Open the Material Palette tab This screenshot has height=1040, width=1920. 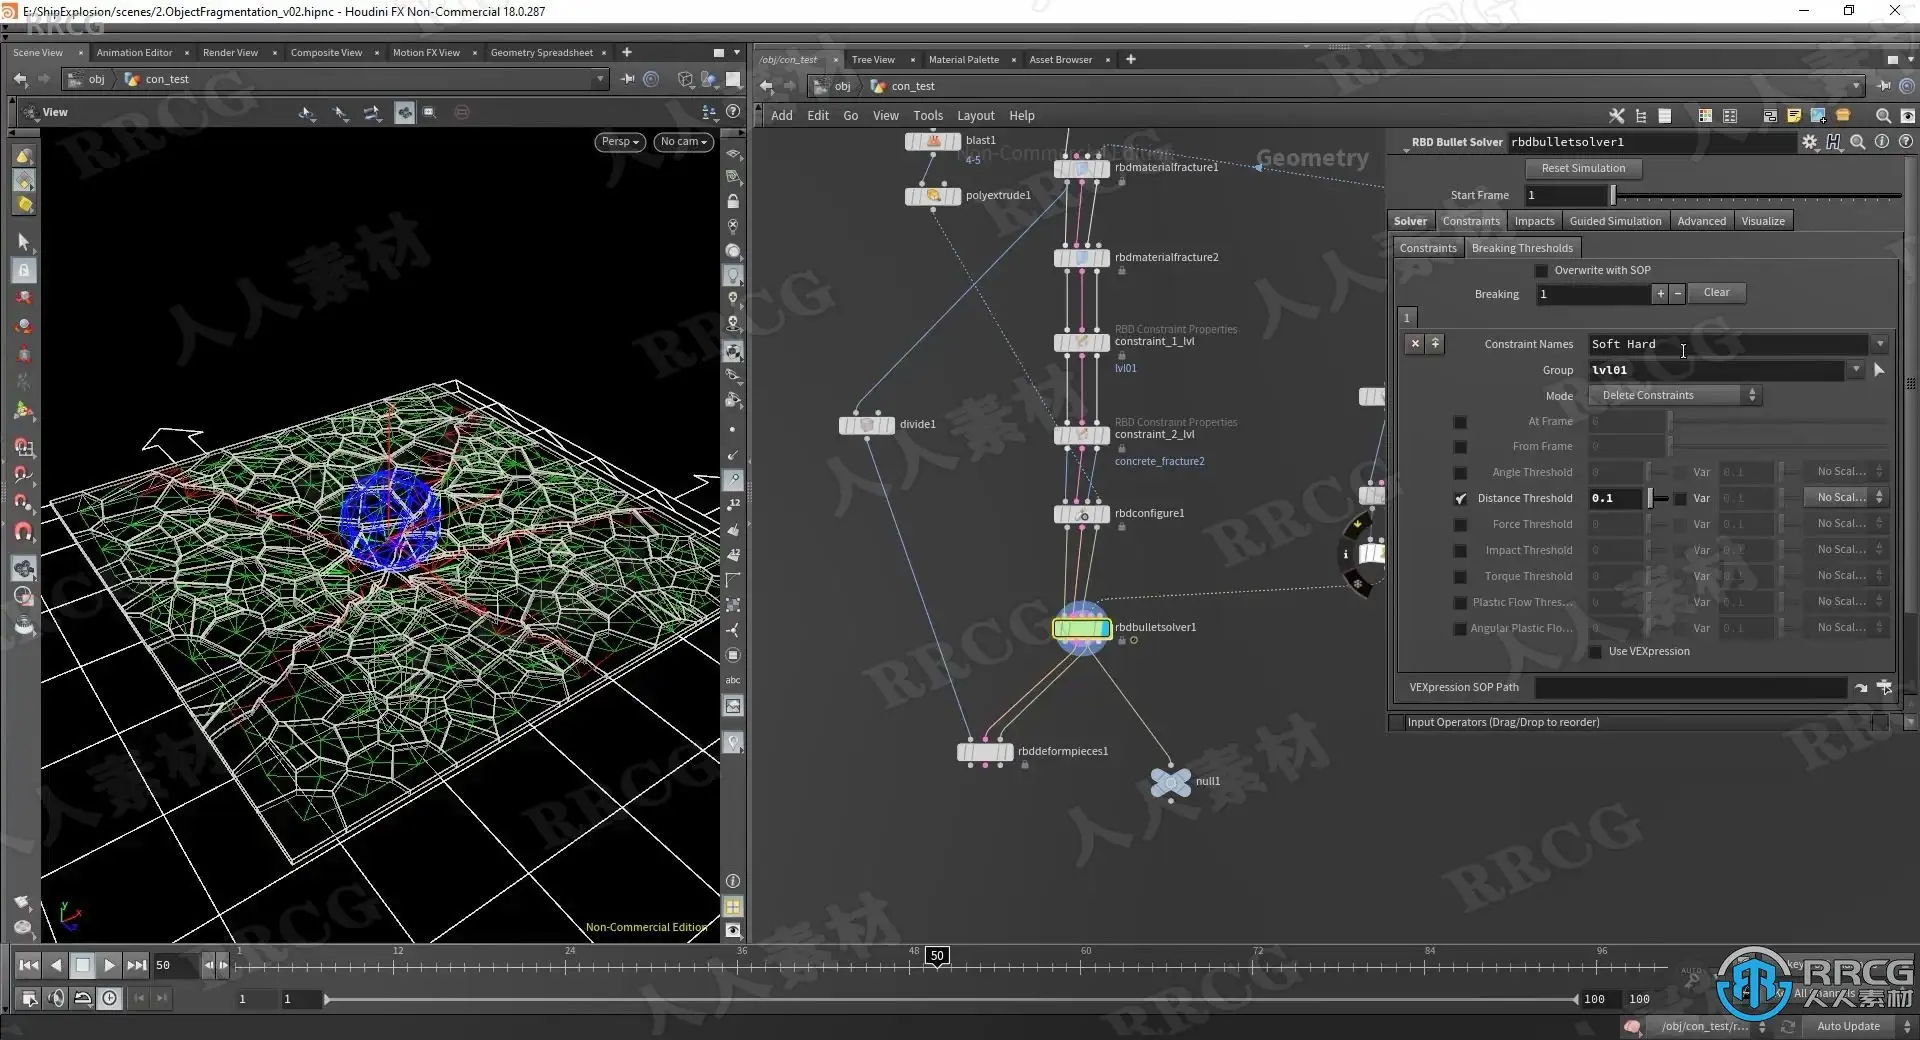point(964,60)
